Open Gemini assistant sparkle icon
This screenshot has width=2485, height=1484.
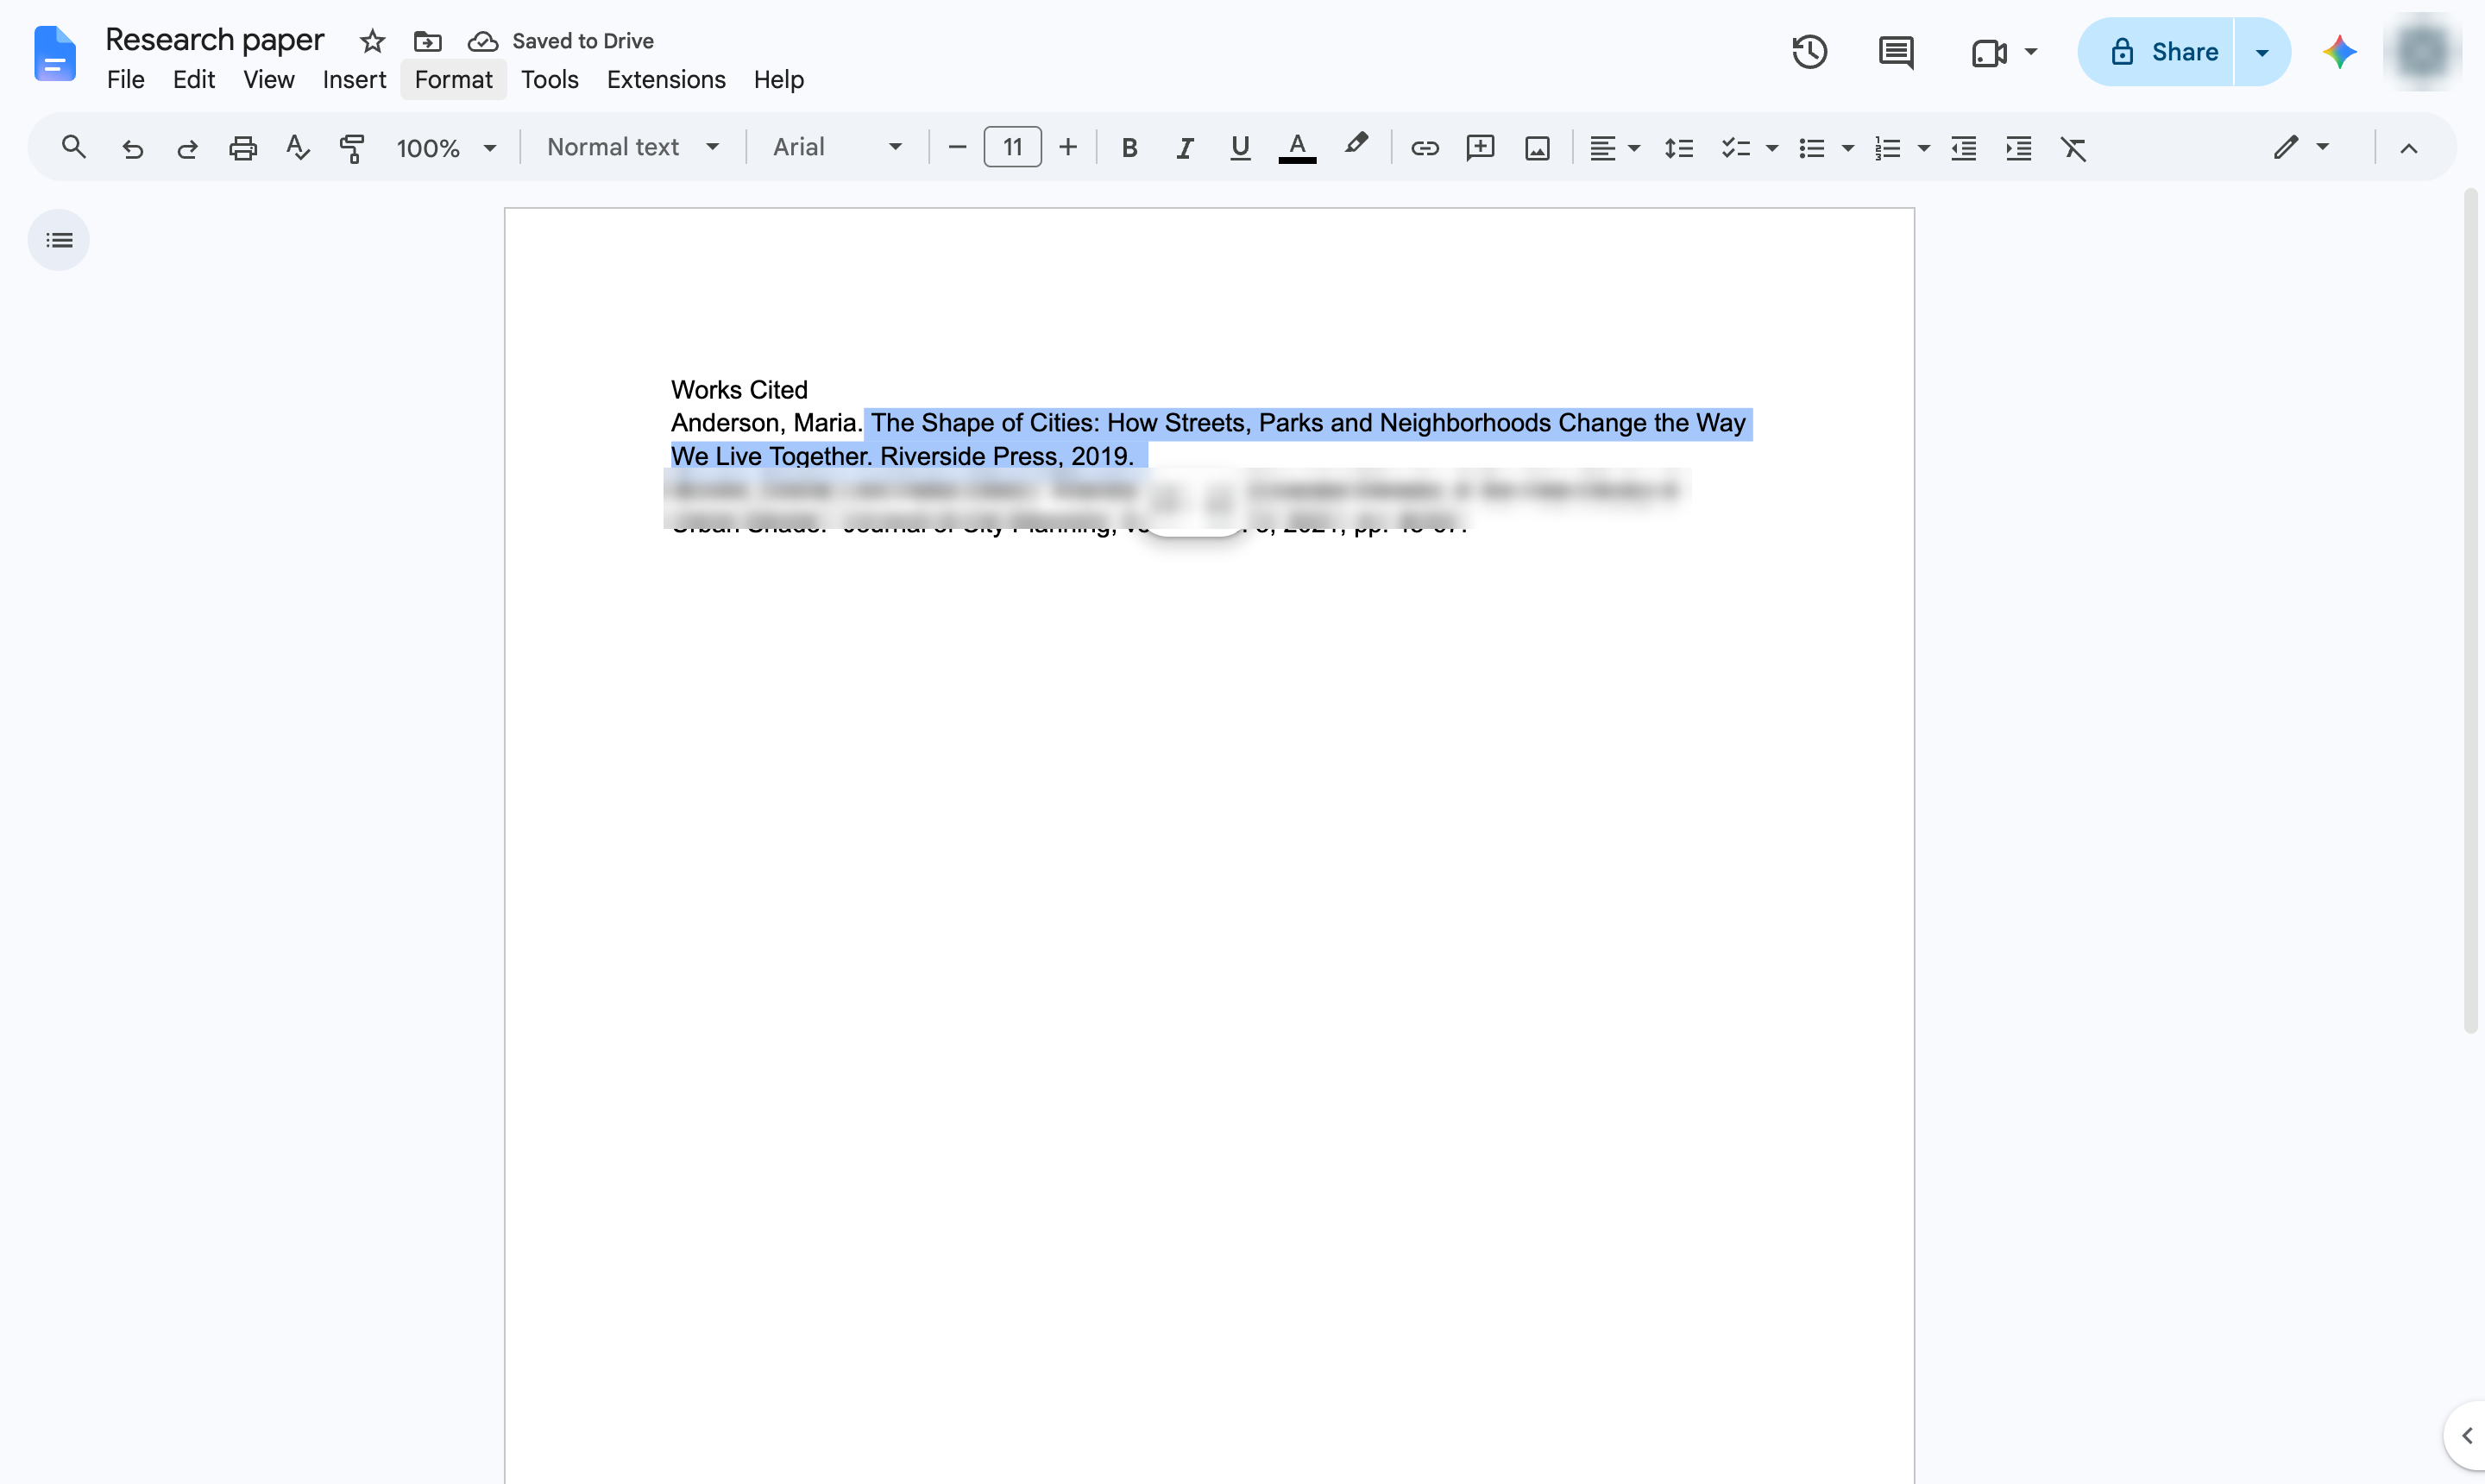(2339, 52)
